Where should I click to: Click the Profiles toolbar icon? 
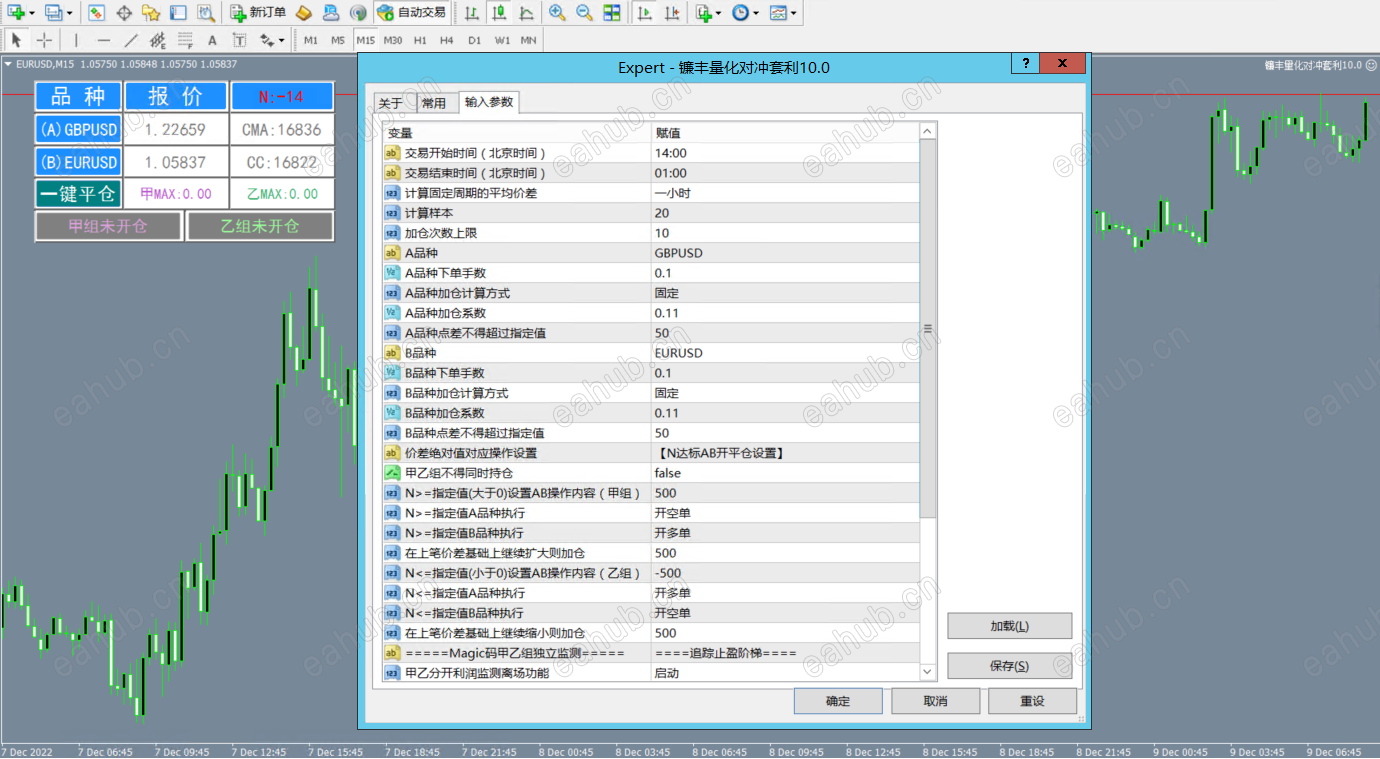tap(53, 12)
